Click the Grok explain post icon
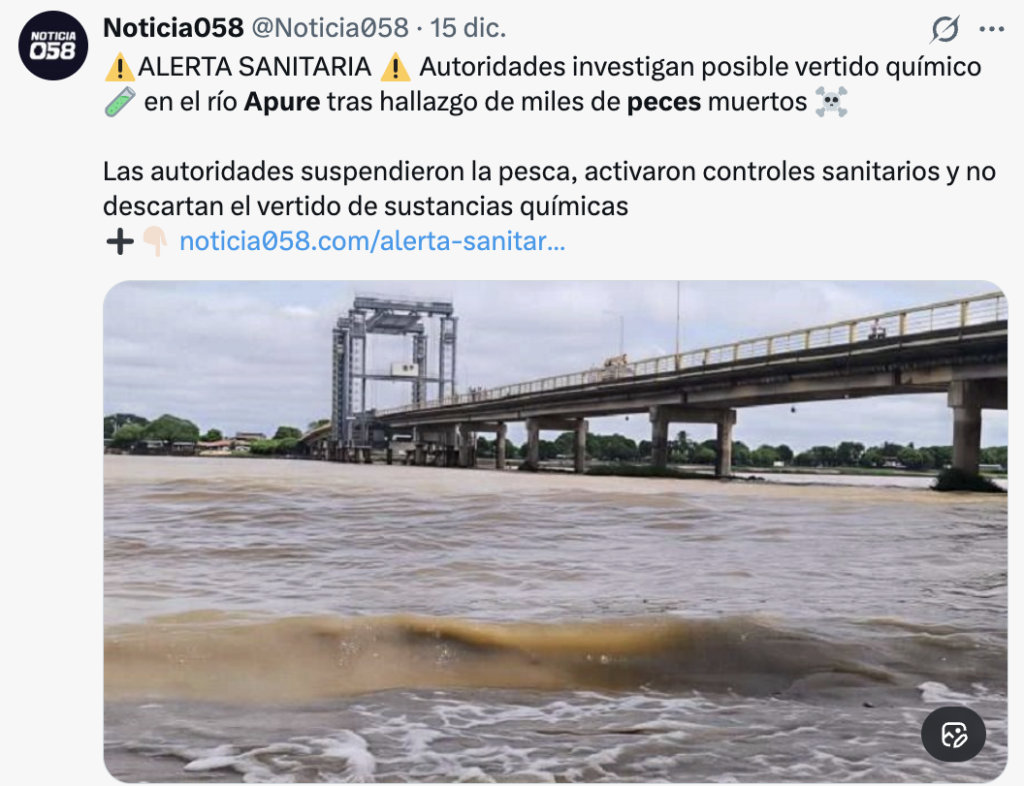The width and height of the screenshot is (1024, 786). (x=945, y=29)
